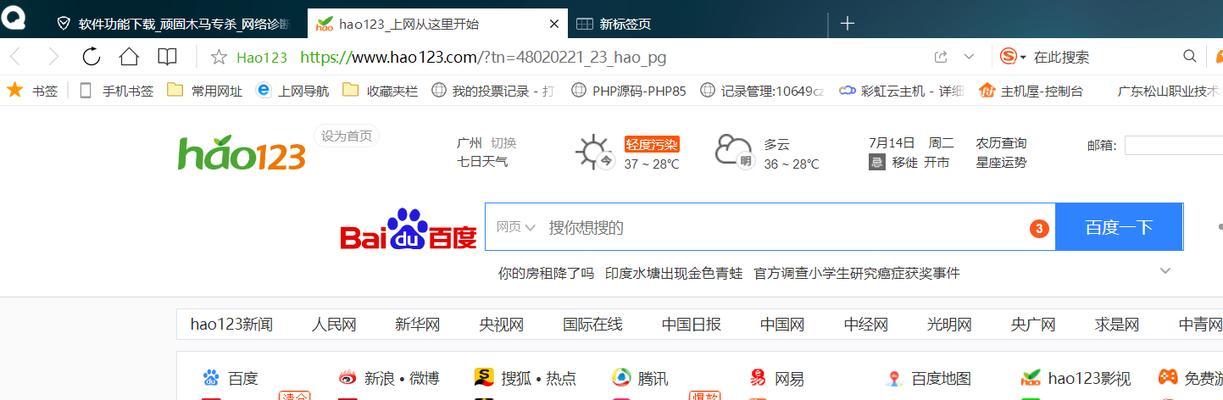1223x400 pixels.
Task: Click the Baidu logo
Action: (x=408, y=229)
